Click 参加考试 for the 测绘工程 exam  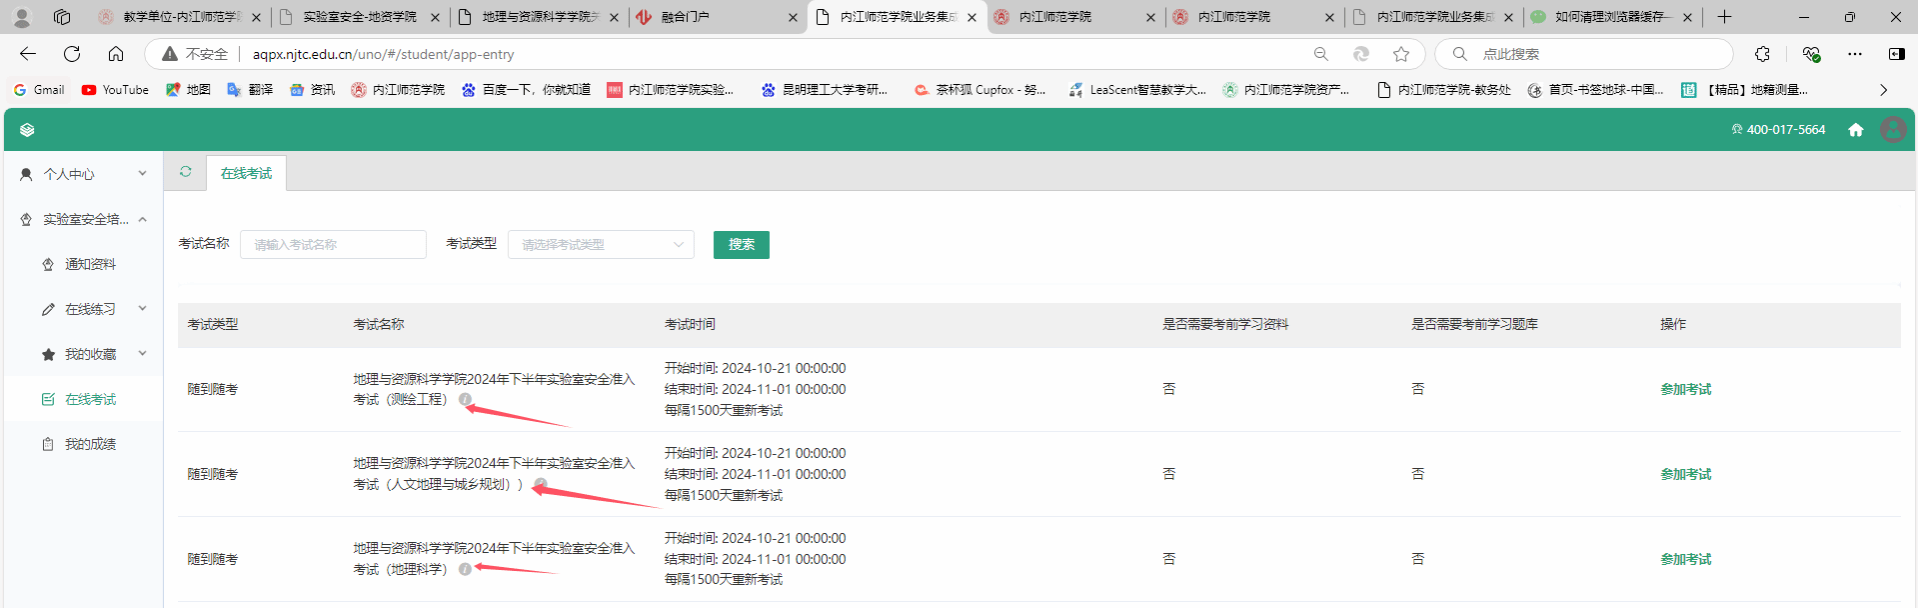[x=1685, y=389]
